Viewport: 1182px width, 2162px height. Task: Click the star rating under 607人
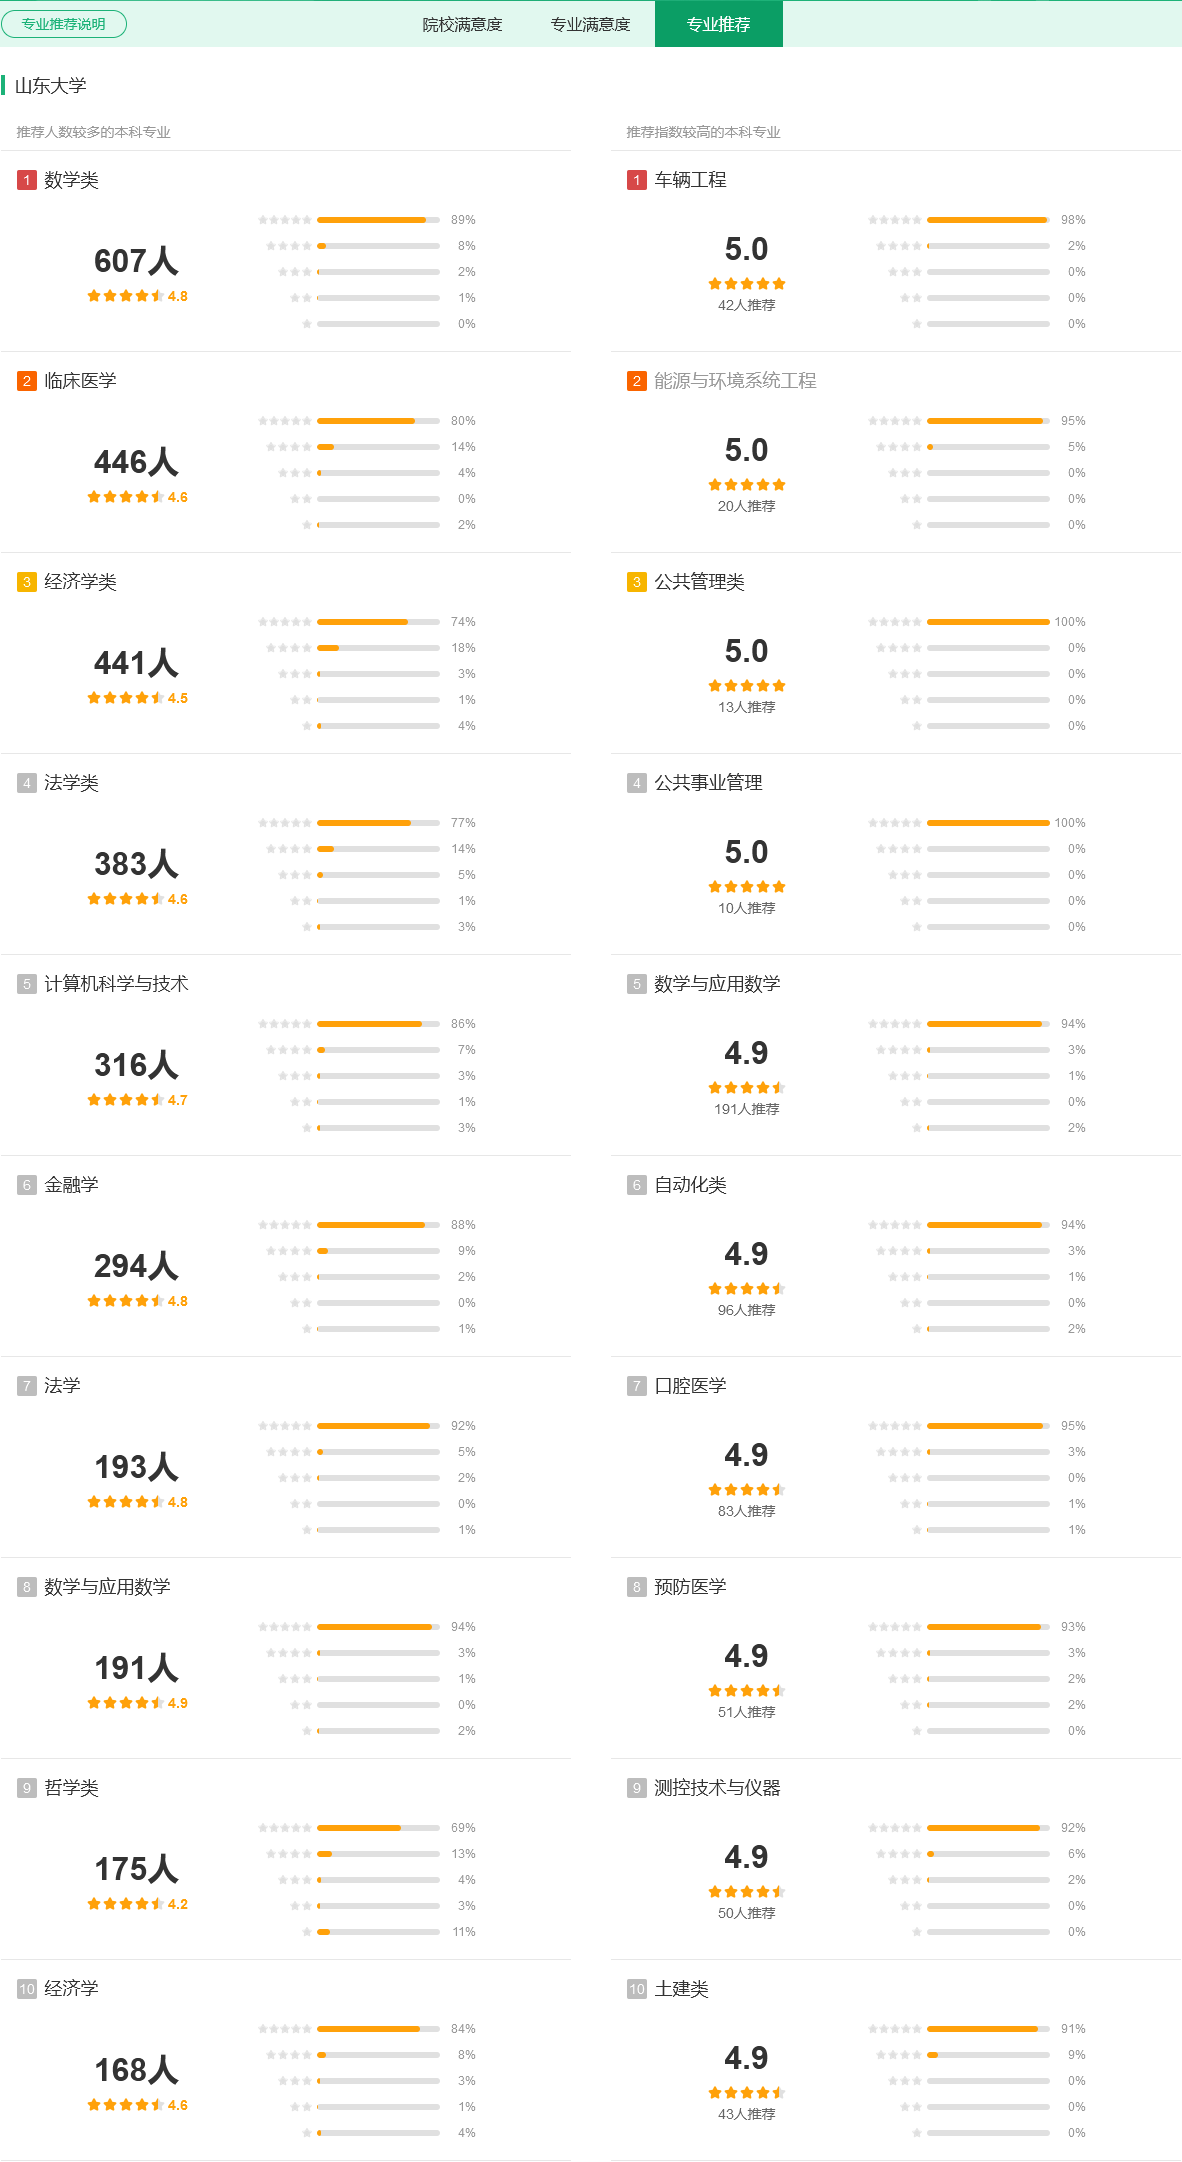point(137,296)
